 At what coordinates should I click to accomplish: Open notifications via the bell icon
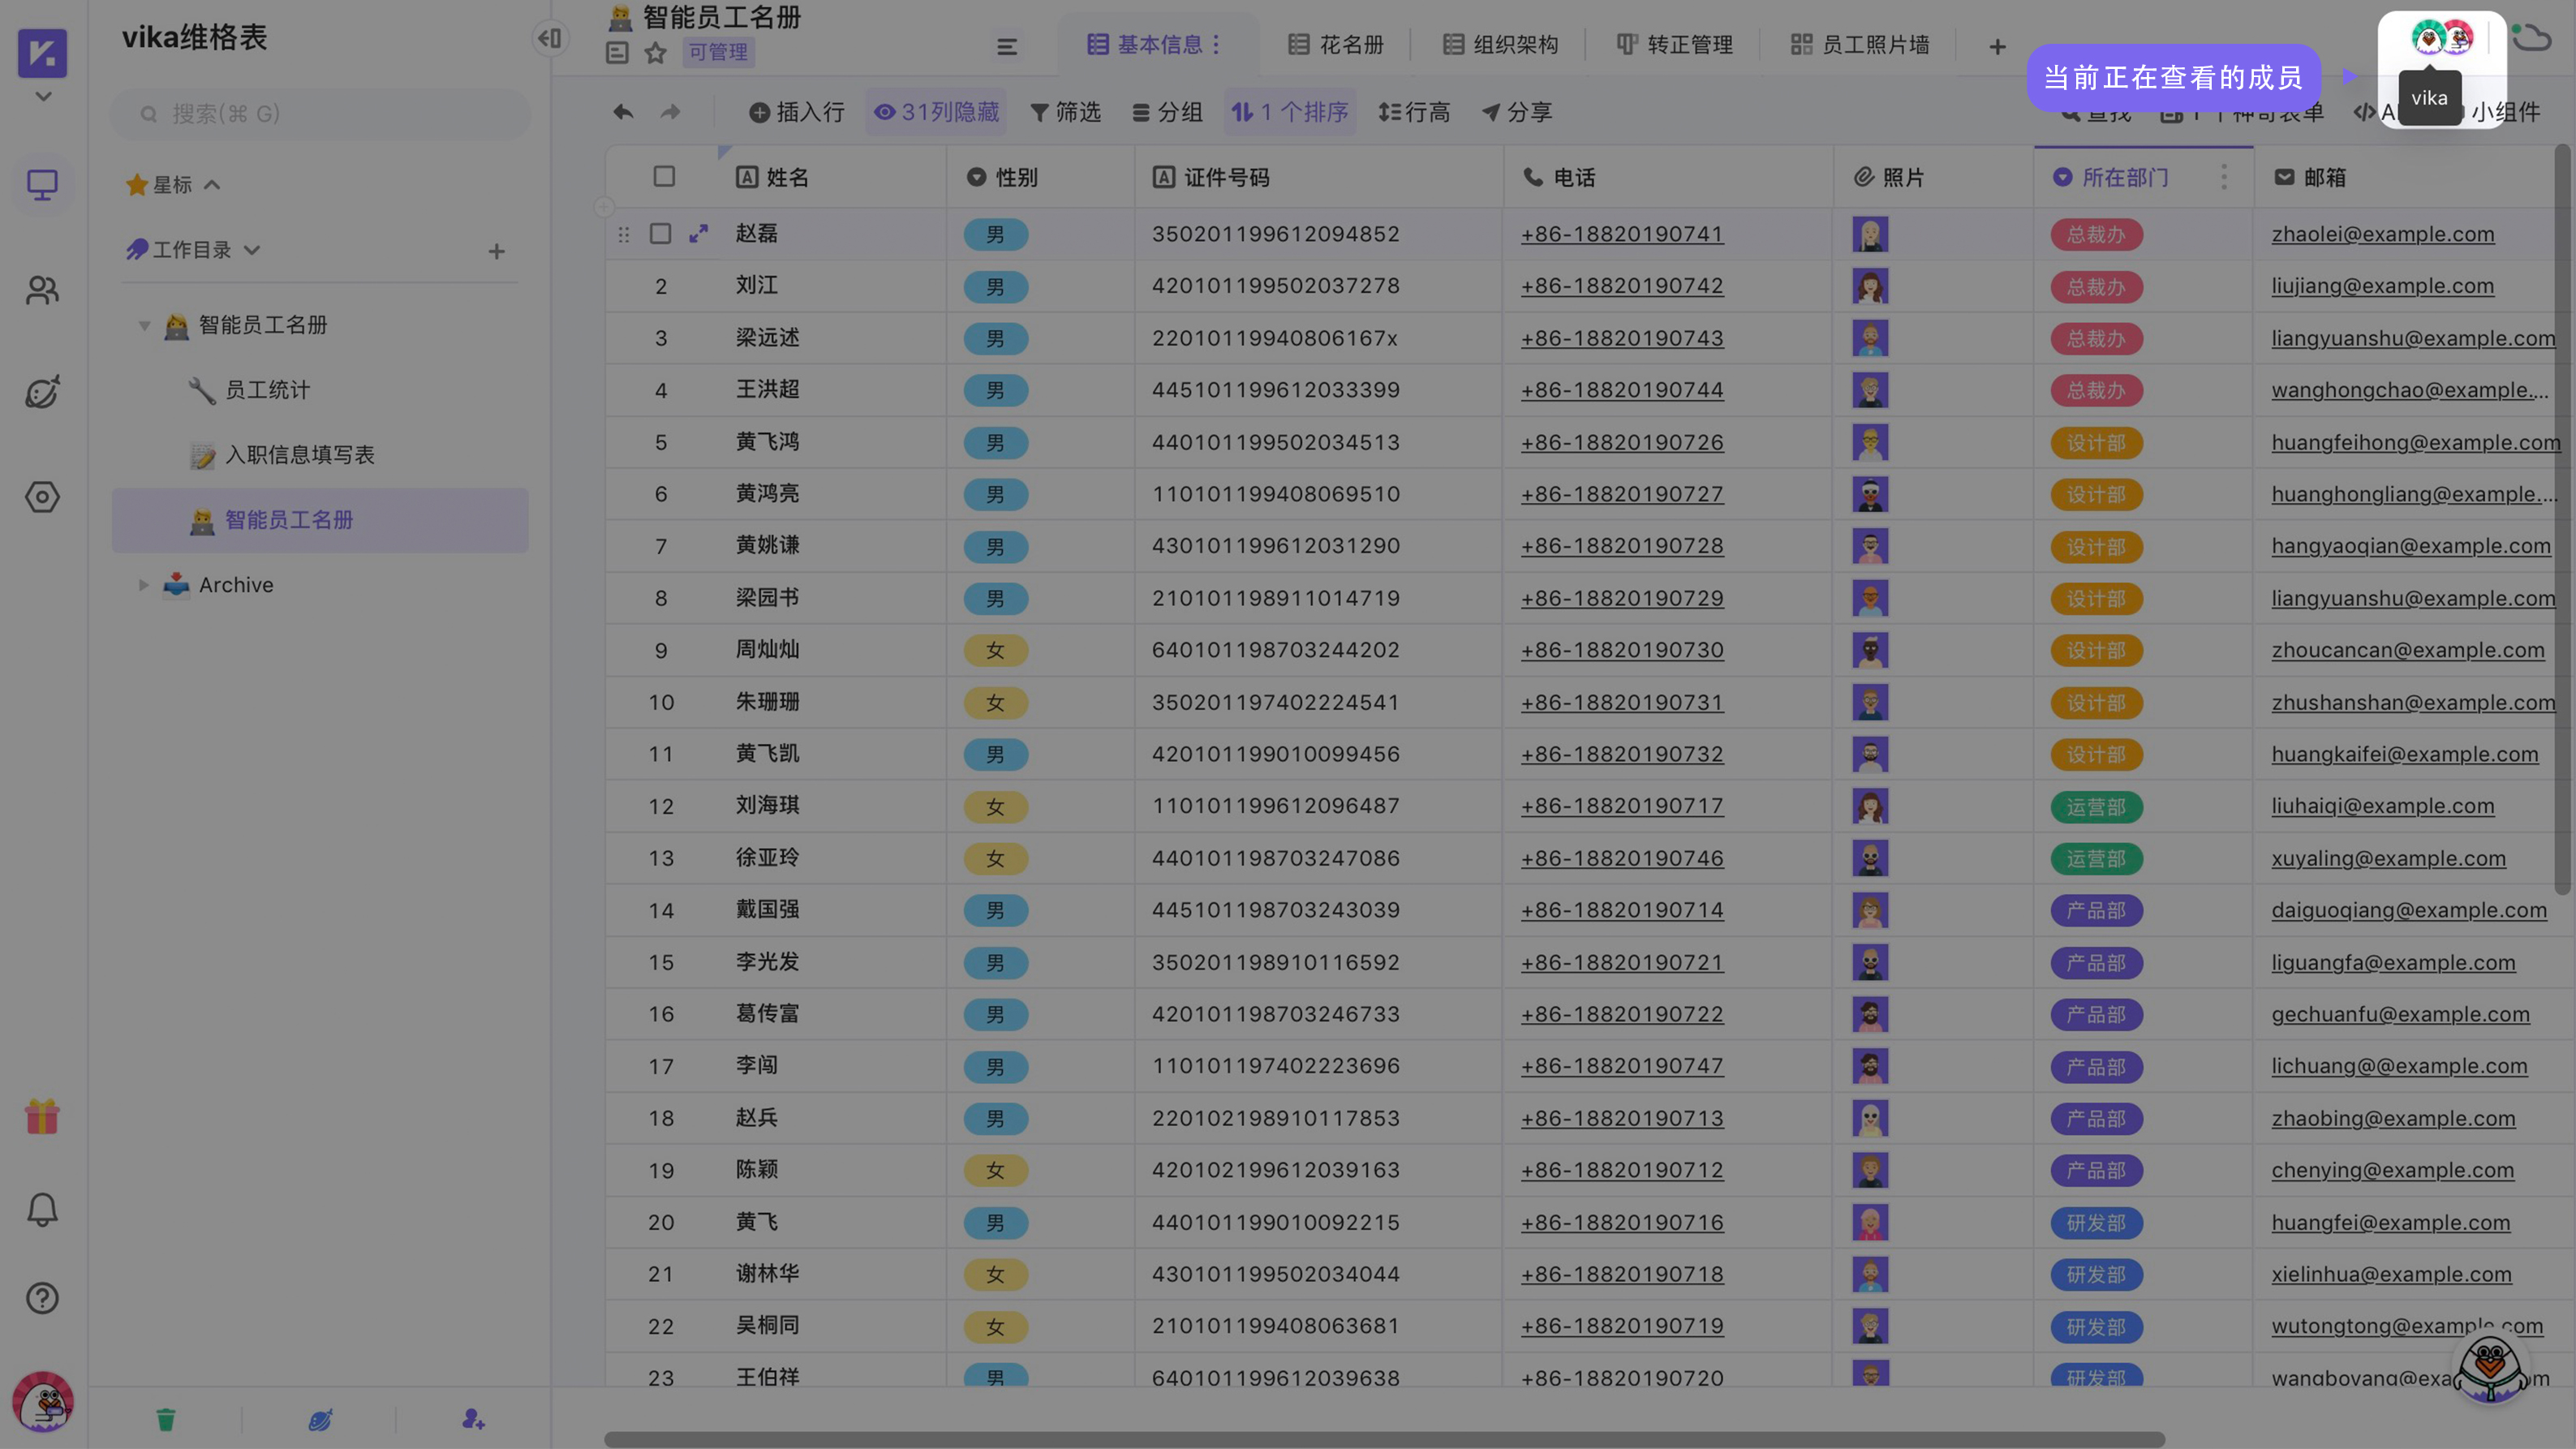click(x=42, y=1210)
